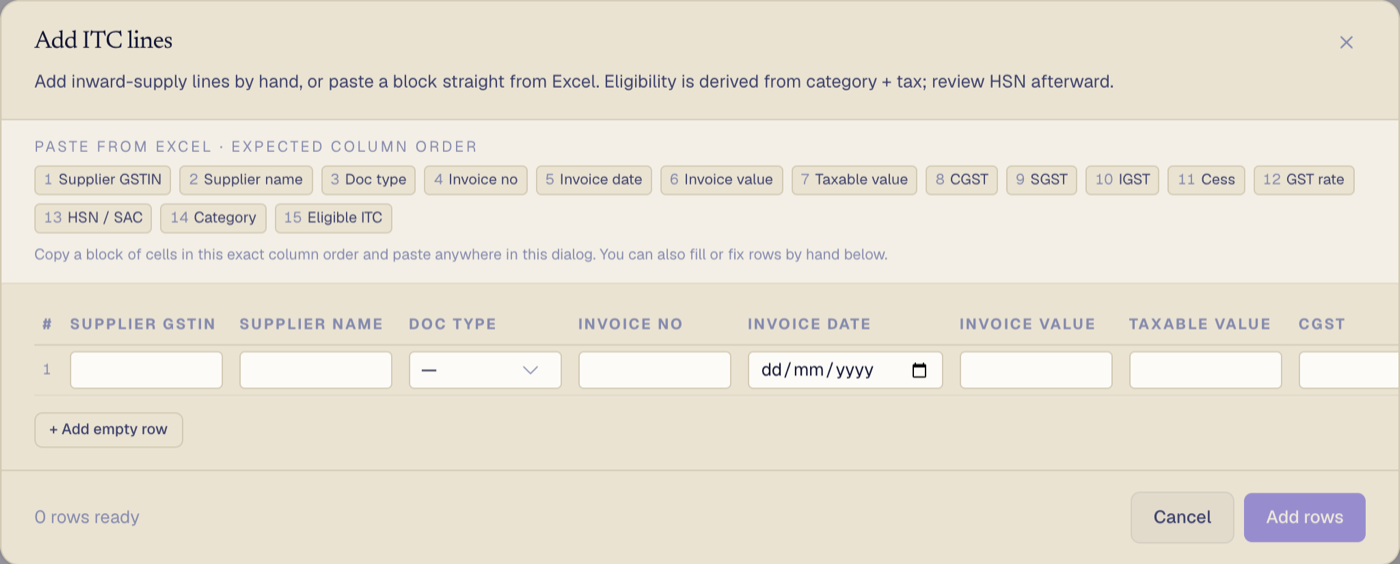Click the Invoice No input field
This screenshot has height=564, width=1400.
[655, 370]
